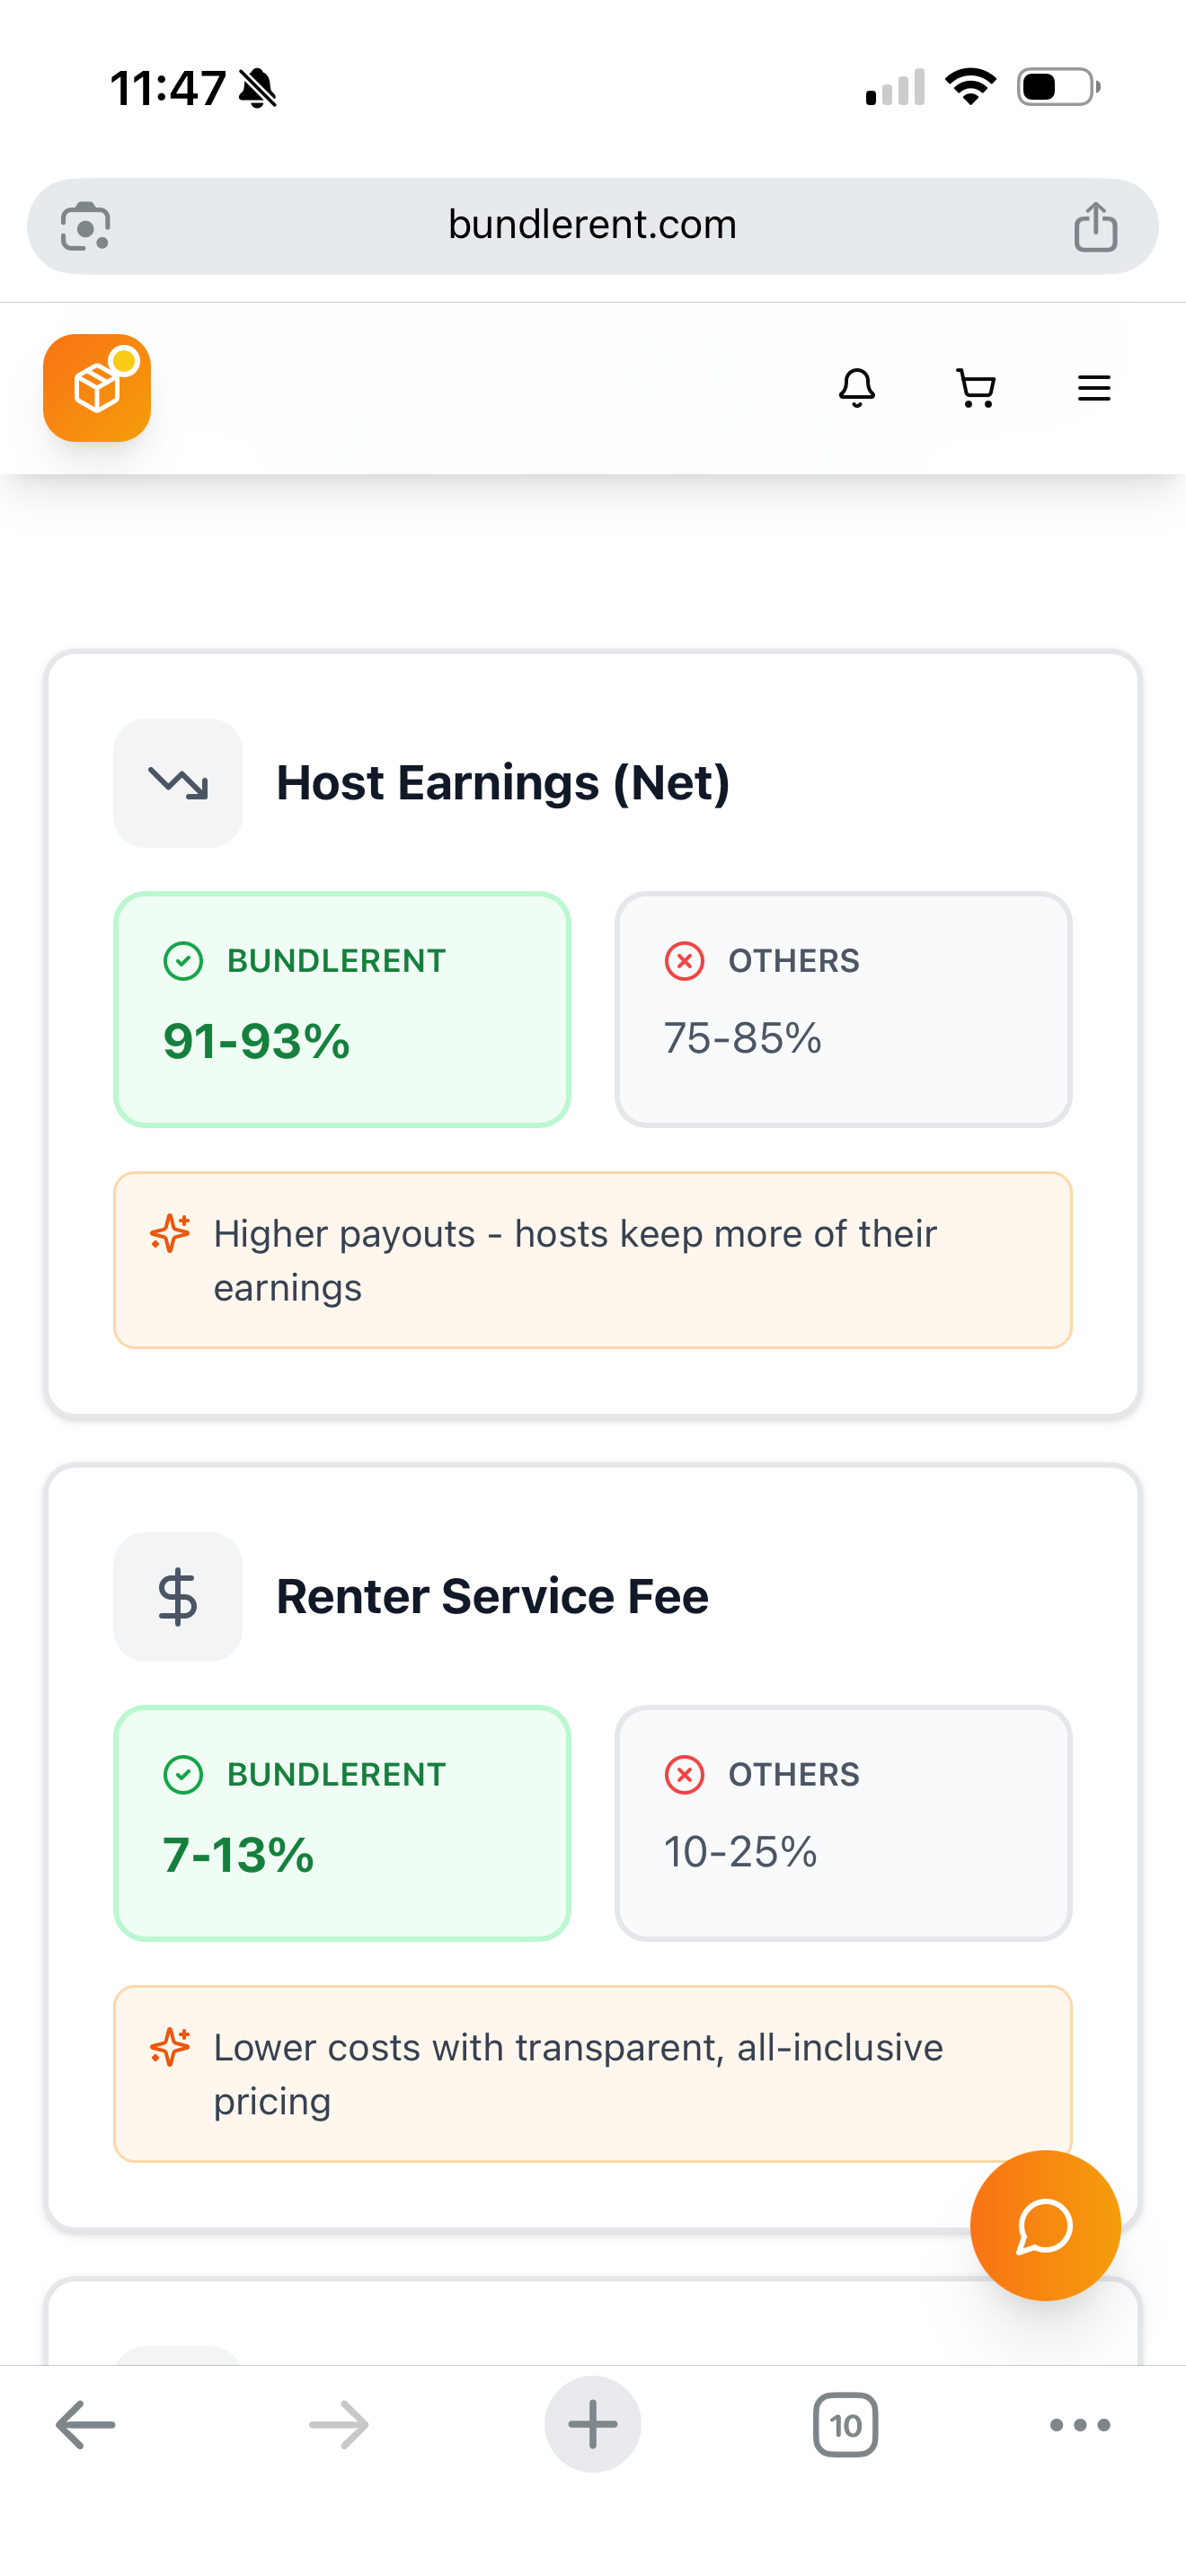Screen dimensions: 1186x2576
Task: Open the shopping cart
Action: coord(976,388)
